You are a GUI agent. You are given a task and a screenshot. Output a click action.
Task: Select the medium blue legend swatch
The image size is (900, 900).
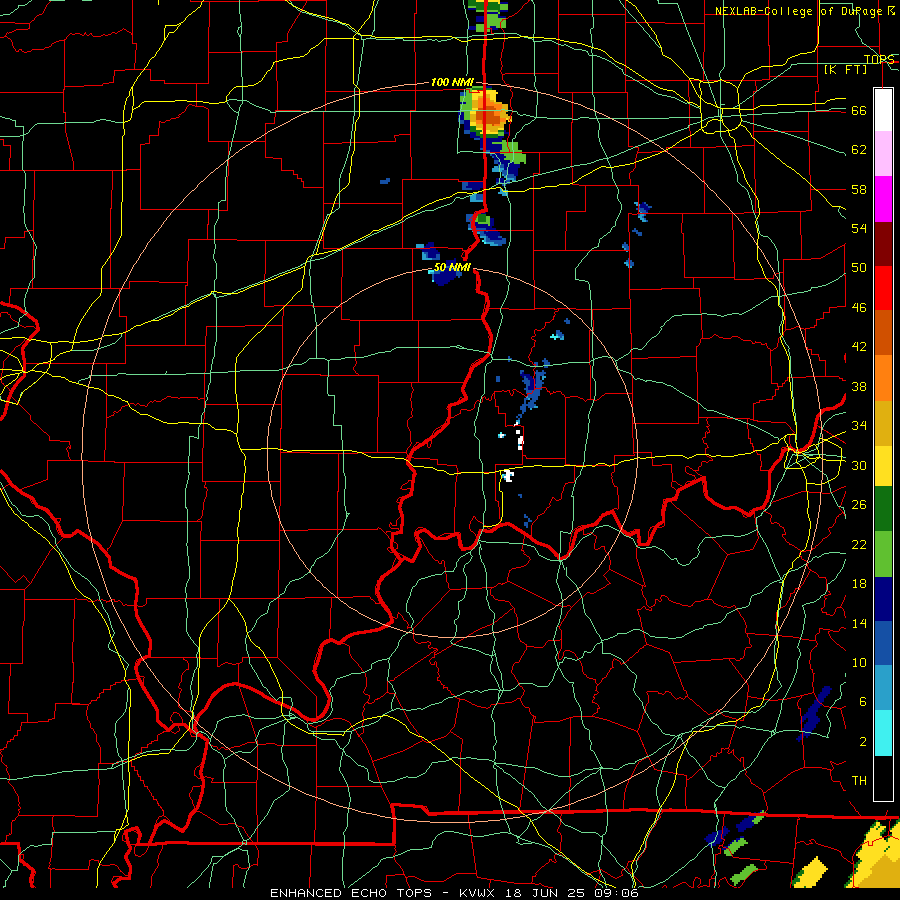click(x=883, y=643)
